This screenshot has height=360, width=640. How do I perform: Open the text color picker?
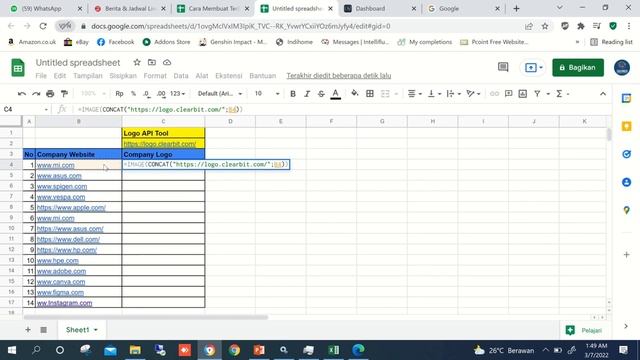(x=336, y=94)
